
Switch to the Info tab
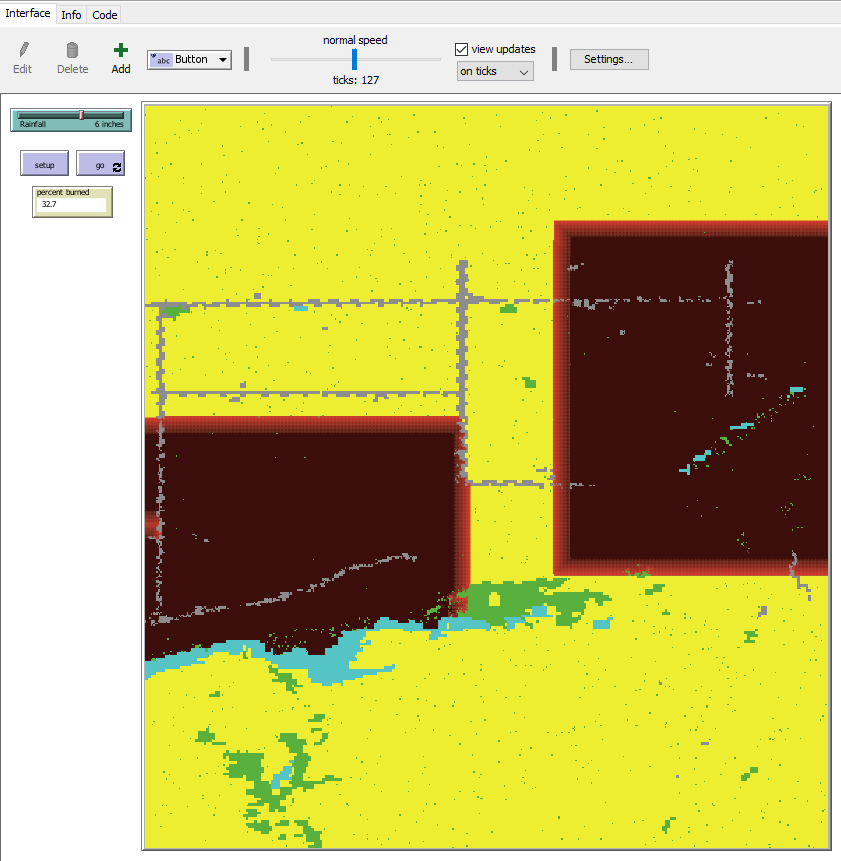(70, 14)
